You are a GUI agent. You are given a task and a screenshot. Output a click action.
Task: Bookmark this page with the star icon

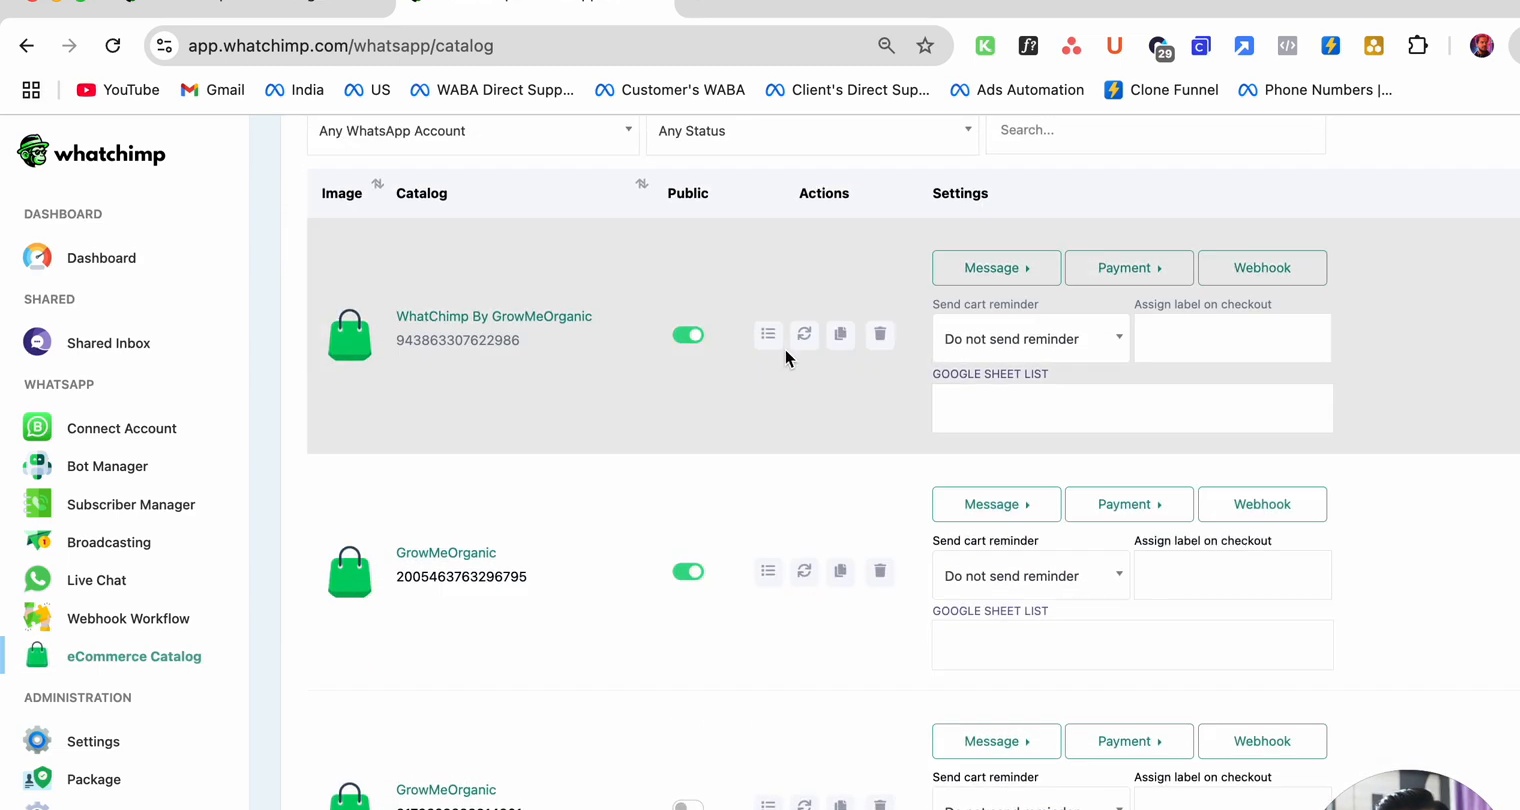coord(925,46)
